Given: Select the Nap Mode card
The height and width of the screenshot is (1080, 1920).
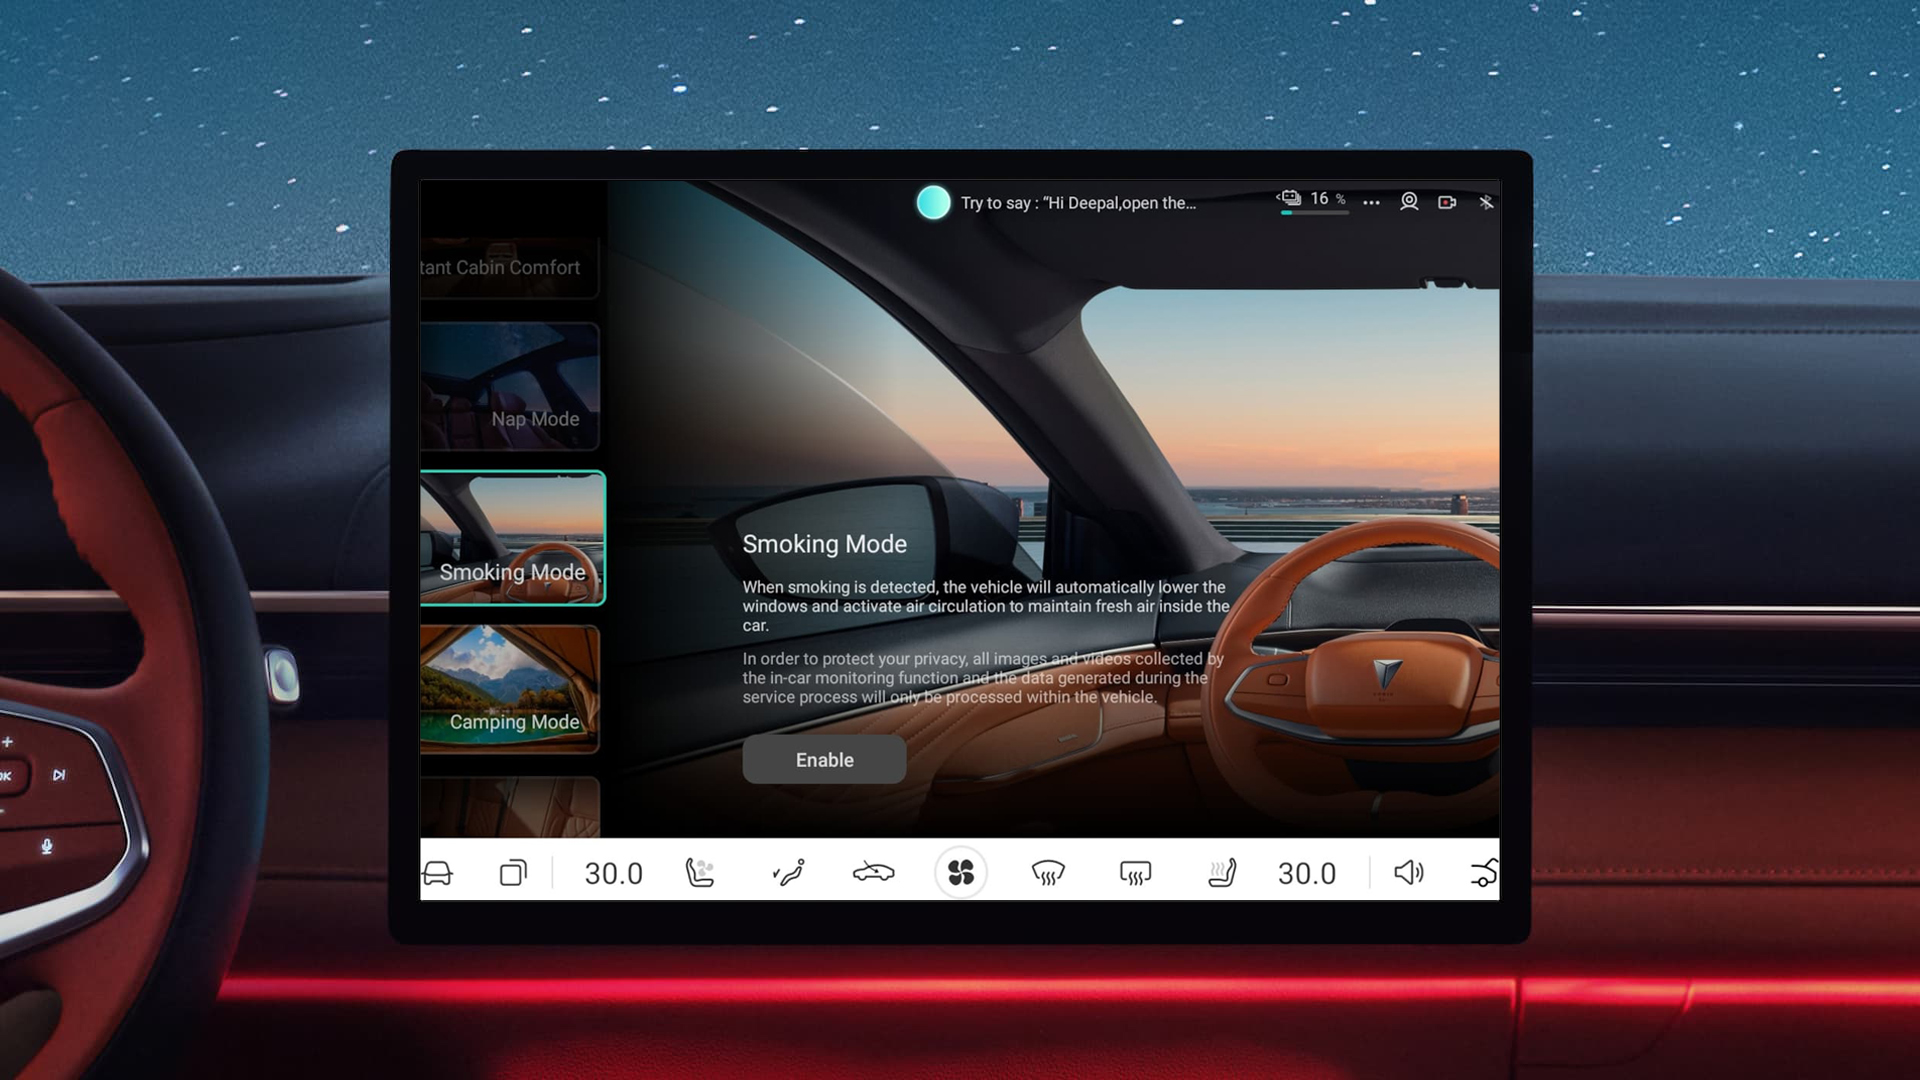Looking at the screenshot, I should coord(510,386).
